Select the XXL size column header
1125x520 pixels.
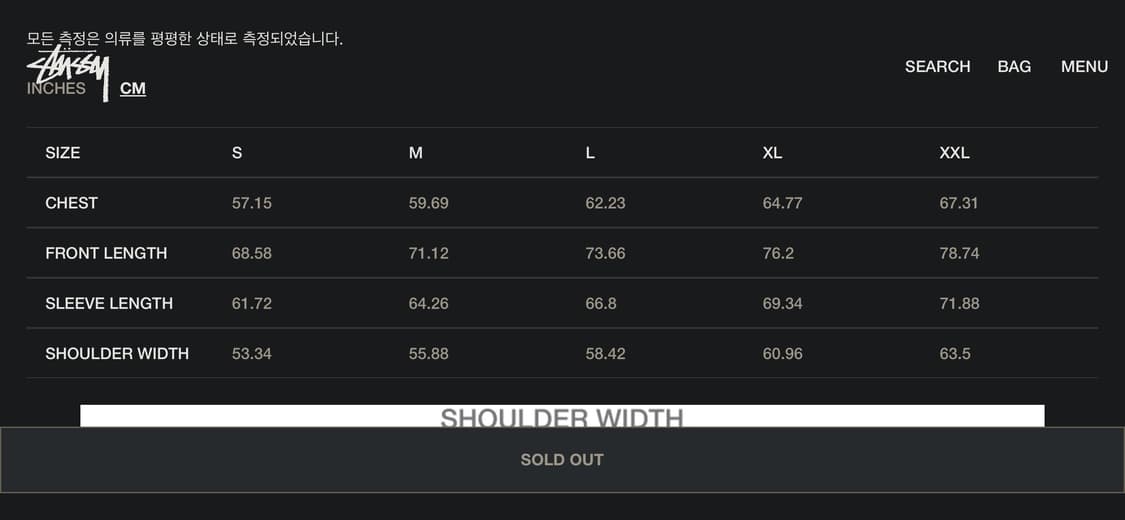pyautogui.click(x=954, y=153)
